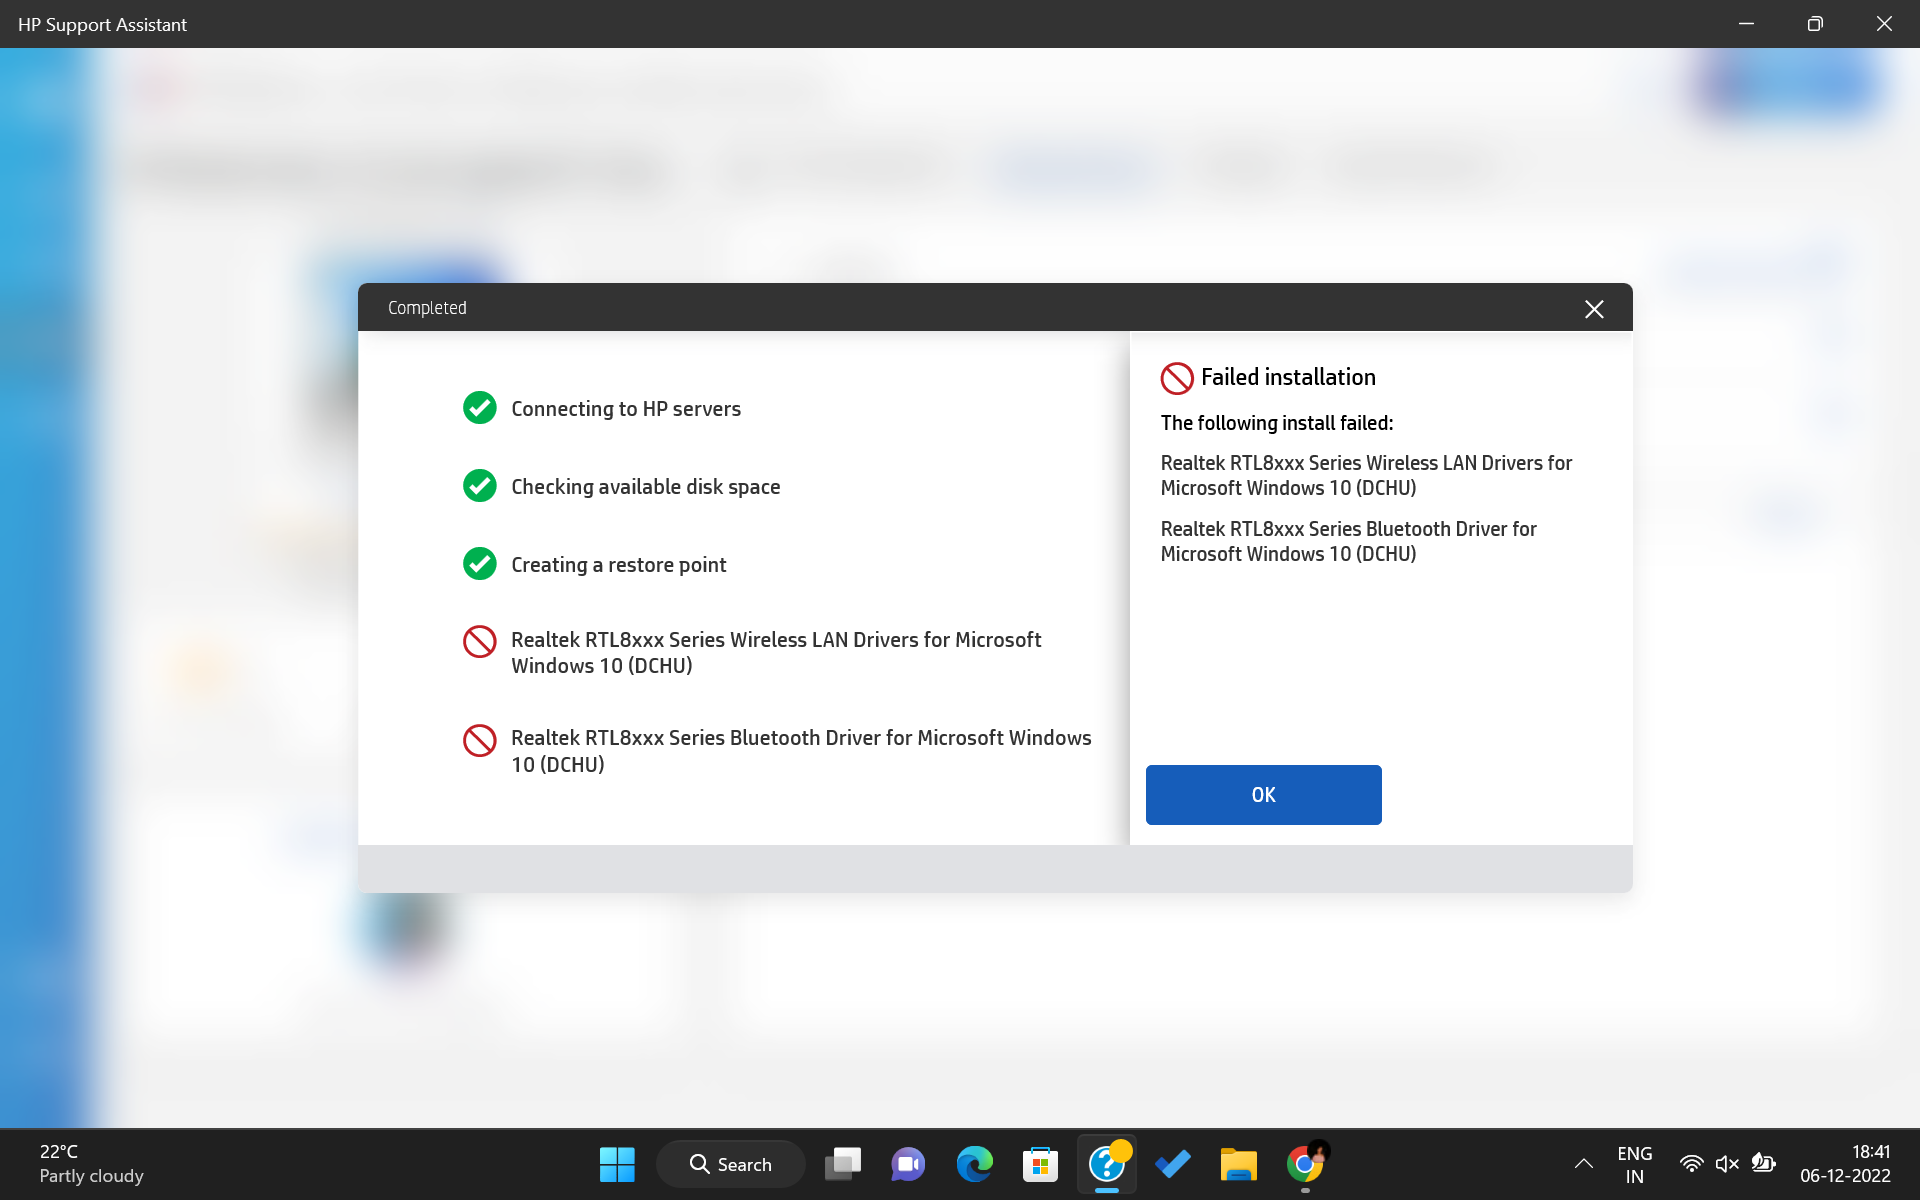Click failed icon beside Bluetooth Driver step
Viewport: 1920px width, 1200px height.
click(480, 741)
